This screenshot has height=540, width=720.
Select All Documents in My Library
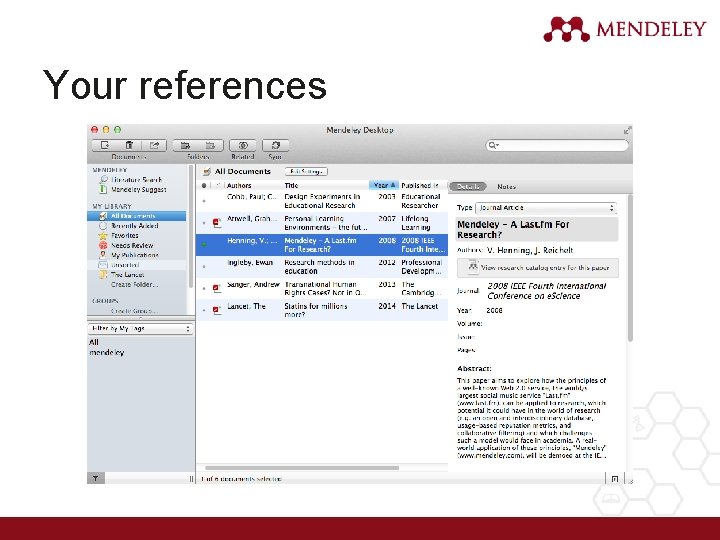(x=137, y=216)
